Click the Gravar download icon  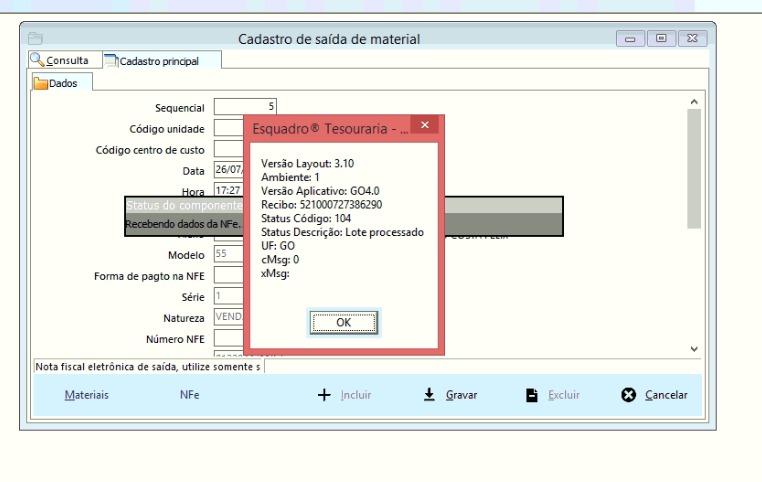[x=429, y=395]
